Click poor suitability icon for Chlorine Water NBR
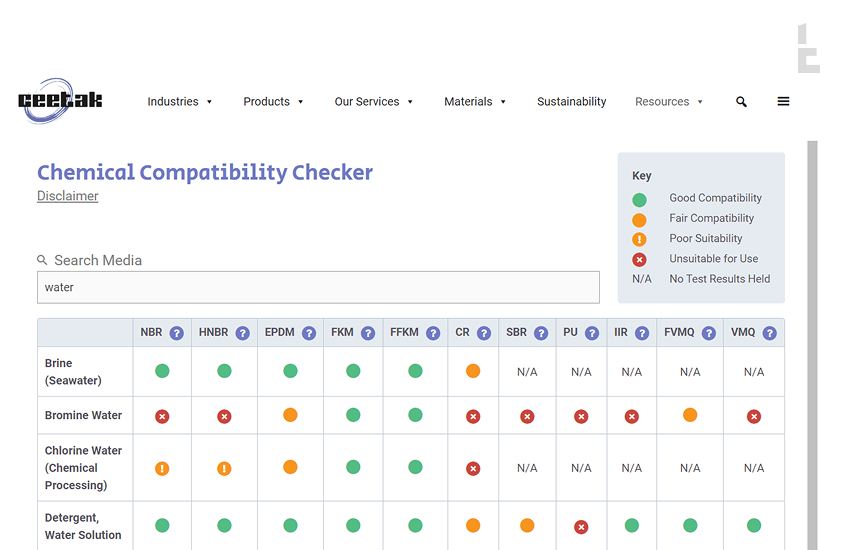Image resolution: width=850 pixels, height=550 pixels. pos(162,468)
